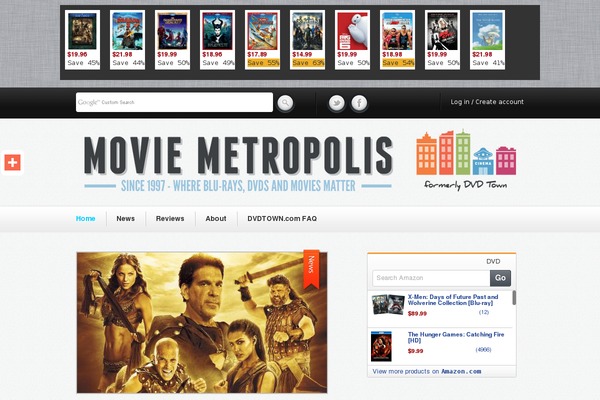Click the orange plus share icon
Image resolution: width=600 pixels, height=400 pixels.
point(12,163)
